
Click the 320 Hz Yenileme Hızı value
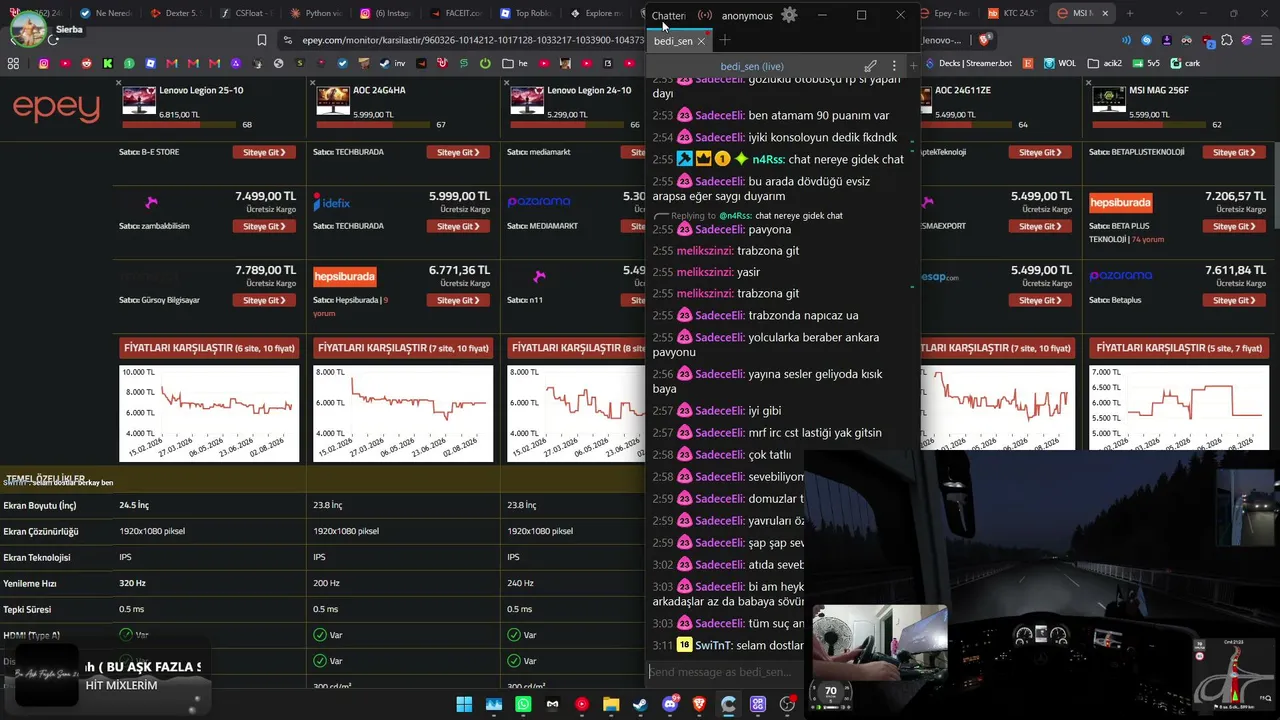click(132, 583)
